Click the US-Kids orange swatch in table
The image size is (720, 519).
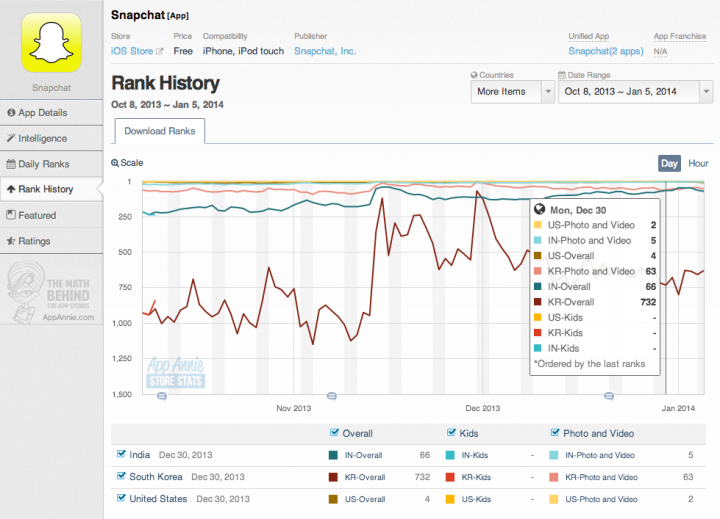tap(450, 499)
